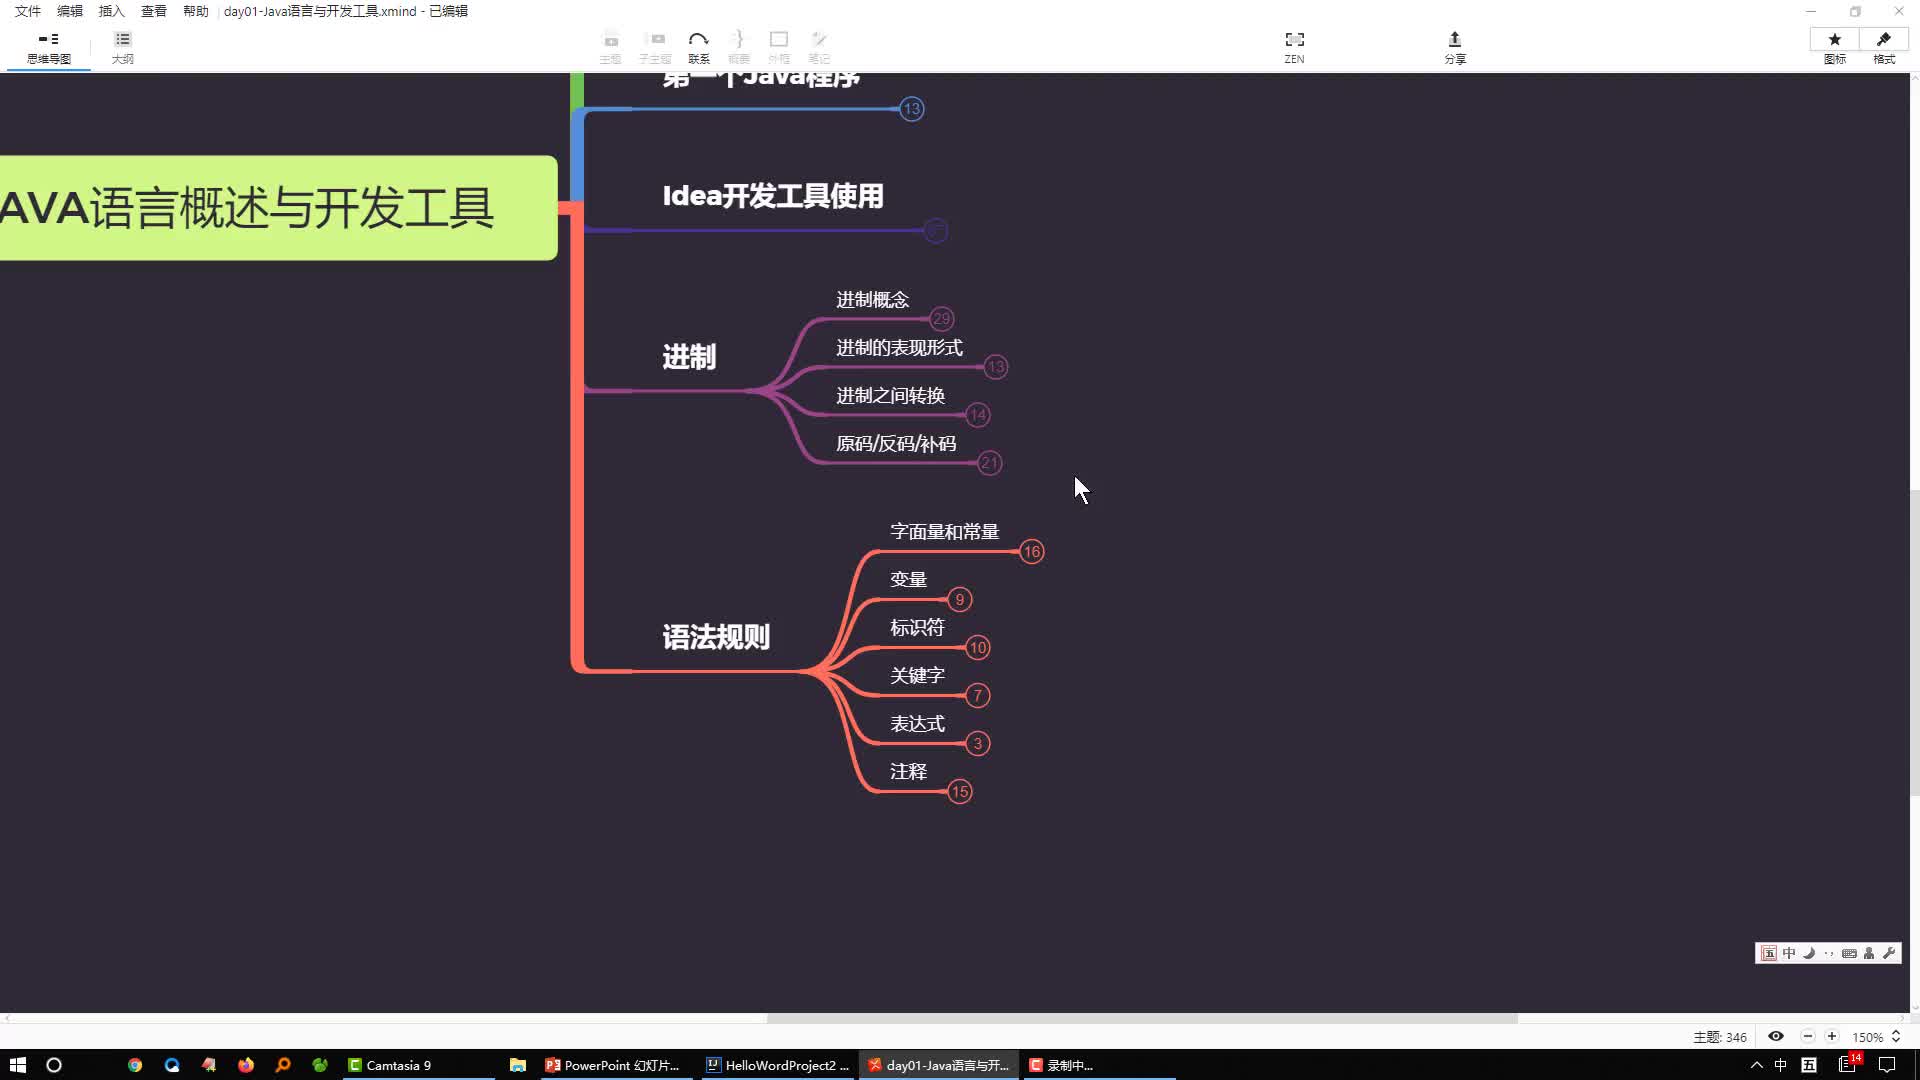Expand 进制之间转换 collapsed badge 14
Viewport: 1920px width, 1080px height.
point(978,415)
